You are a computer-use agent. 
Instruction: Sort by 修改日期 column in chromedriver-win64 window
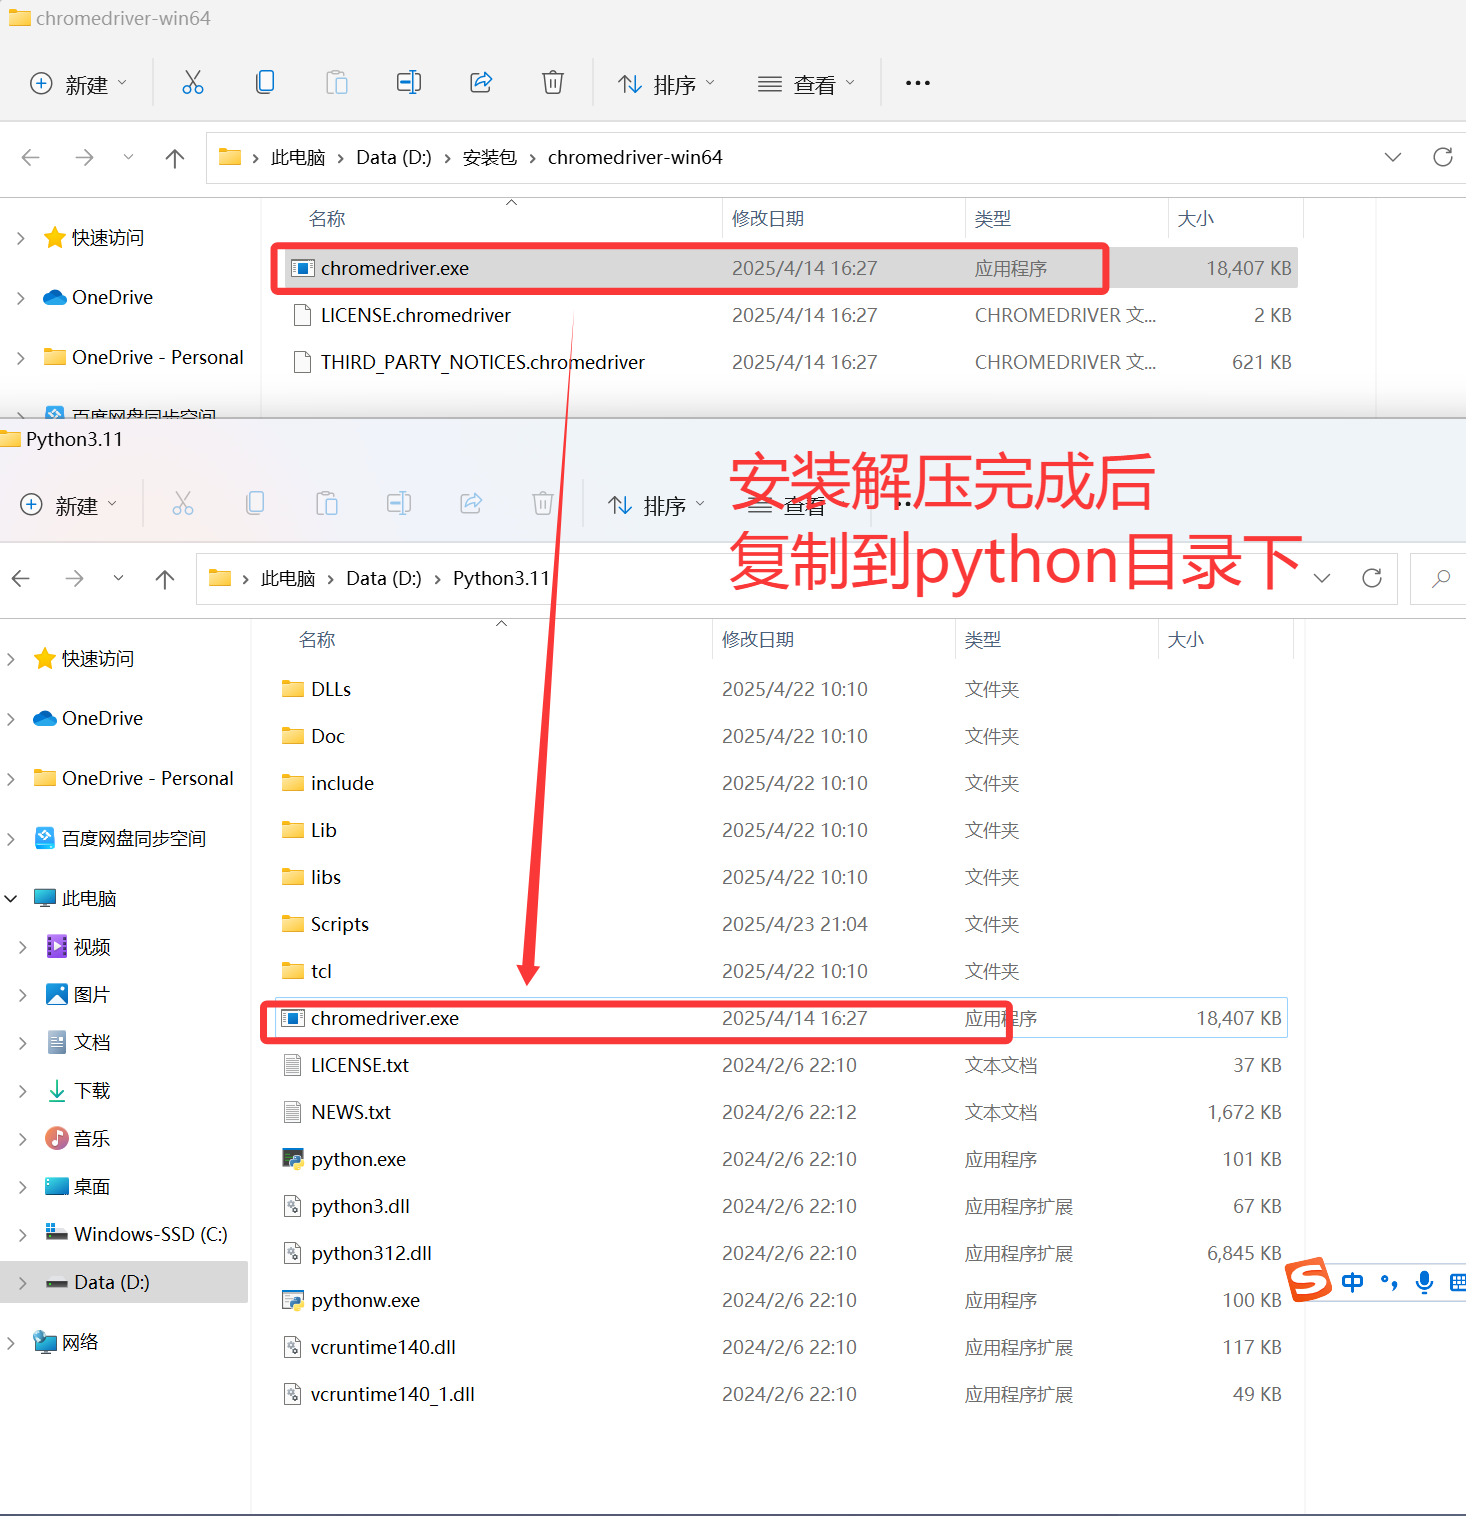click(x=768, y=218)
